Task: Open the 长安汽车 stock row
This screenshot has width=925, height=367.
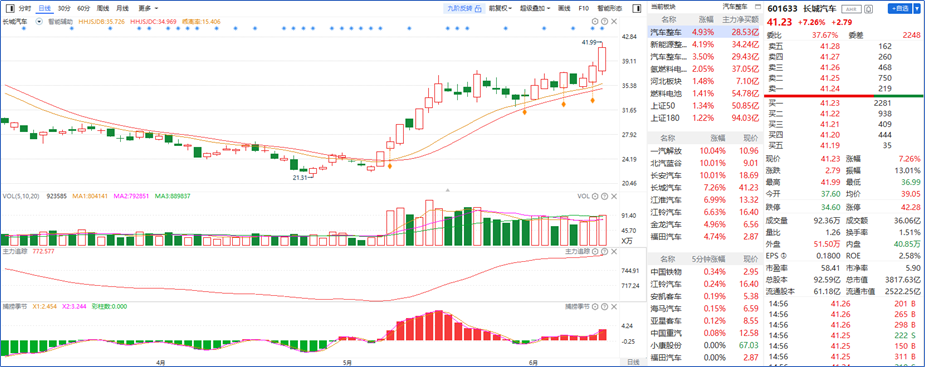Action: point(704,175)
